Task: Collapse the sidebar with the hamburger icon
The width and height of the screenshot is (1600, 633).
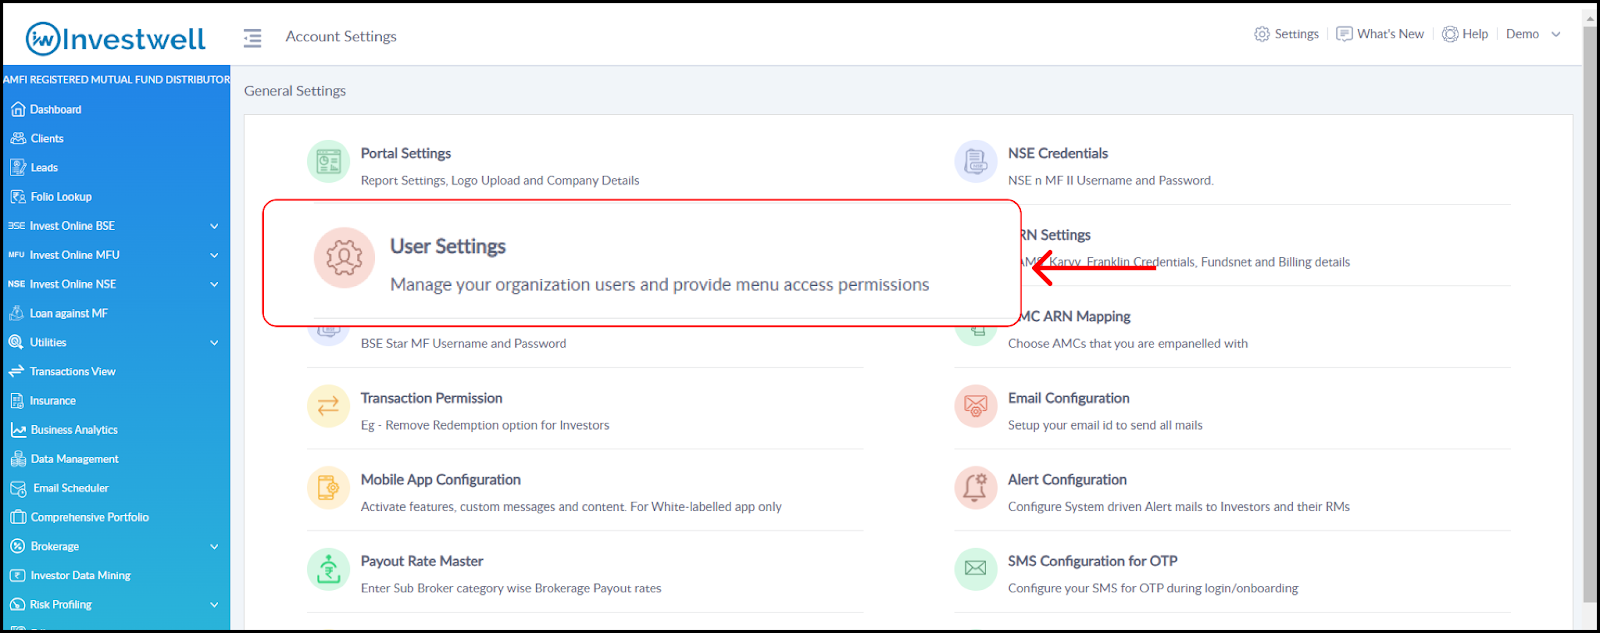Action: [x=252, y=37]
